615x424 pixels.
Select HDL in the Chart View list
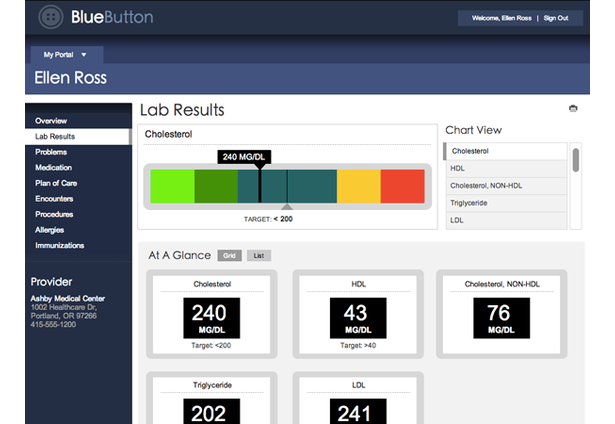pos(506,168)
